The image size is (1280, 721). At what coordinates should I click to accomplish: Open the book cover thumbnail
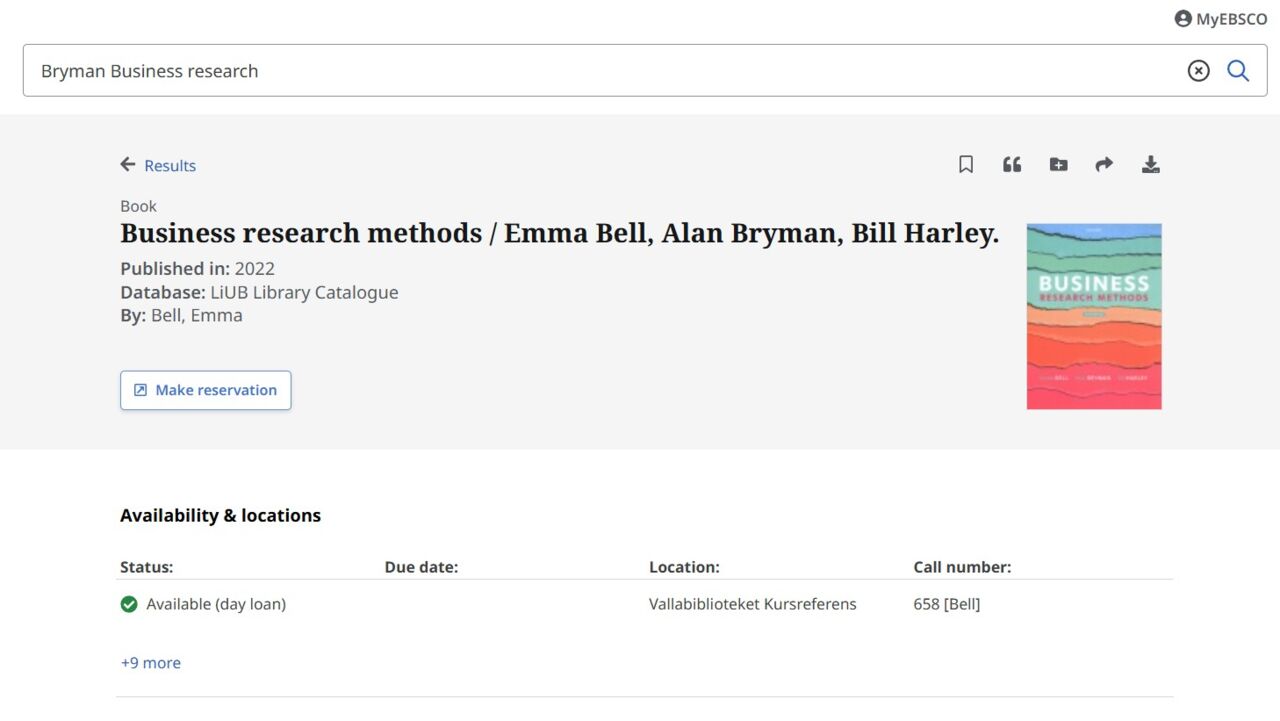(1094, 316)
